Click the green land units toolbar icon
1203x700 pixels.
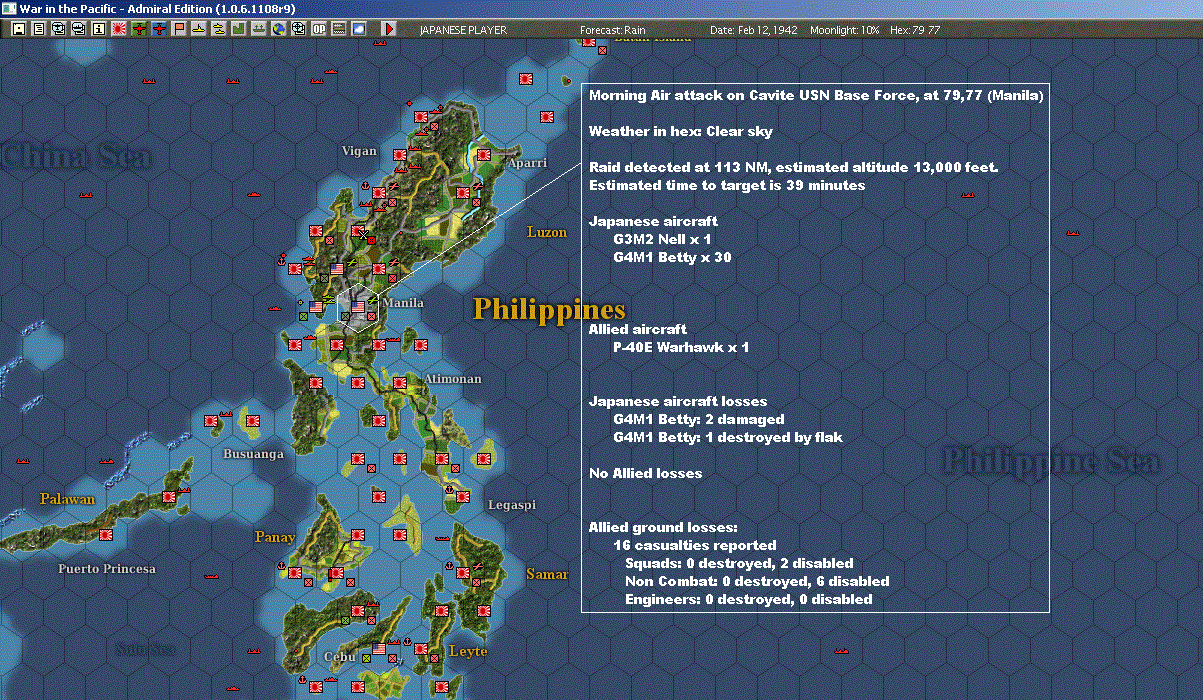click(x=258, y=30)
